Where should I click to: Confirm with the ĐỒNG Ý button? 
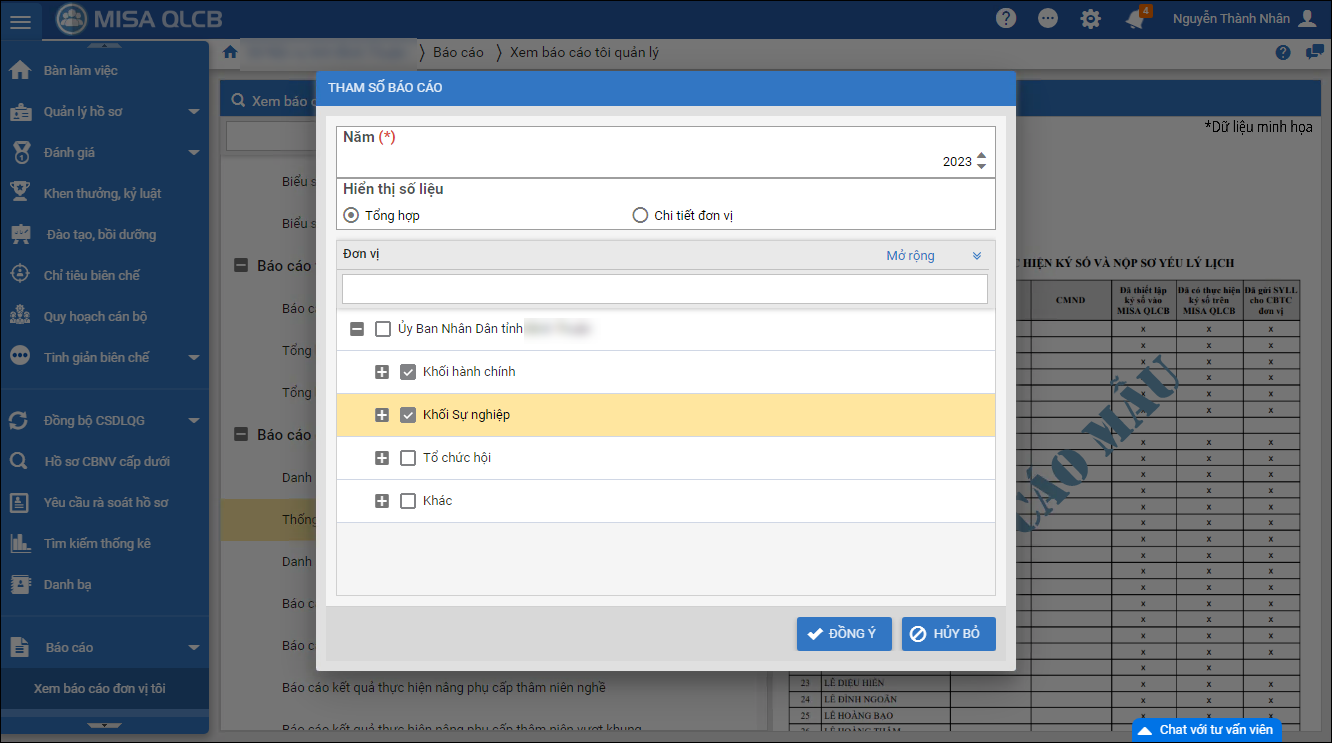843,634
